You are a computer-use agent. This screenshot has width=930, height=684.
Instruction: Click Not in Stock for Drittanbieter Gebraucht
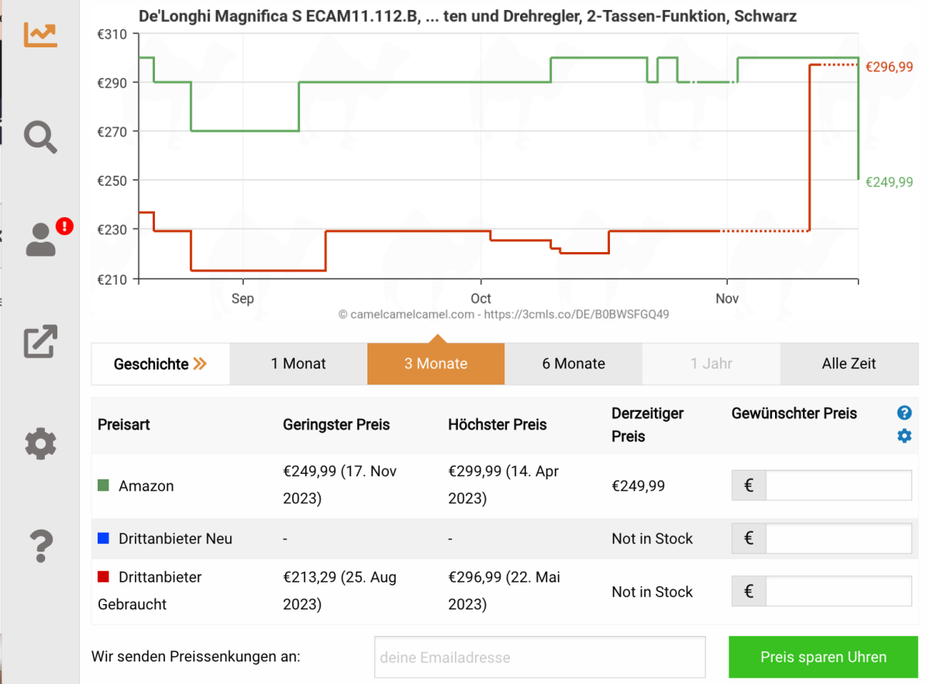coord(652,591)
